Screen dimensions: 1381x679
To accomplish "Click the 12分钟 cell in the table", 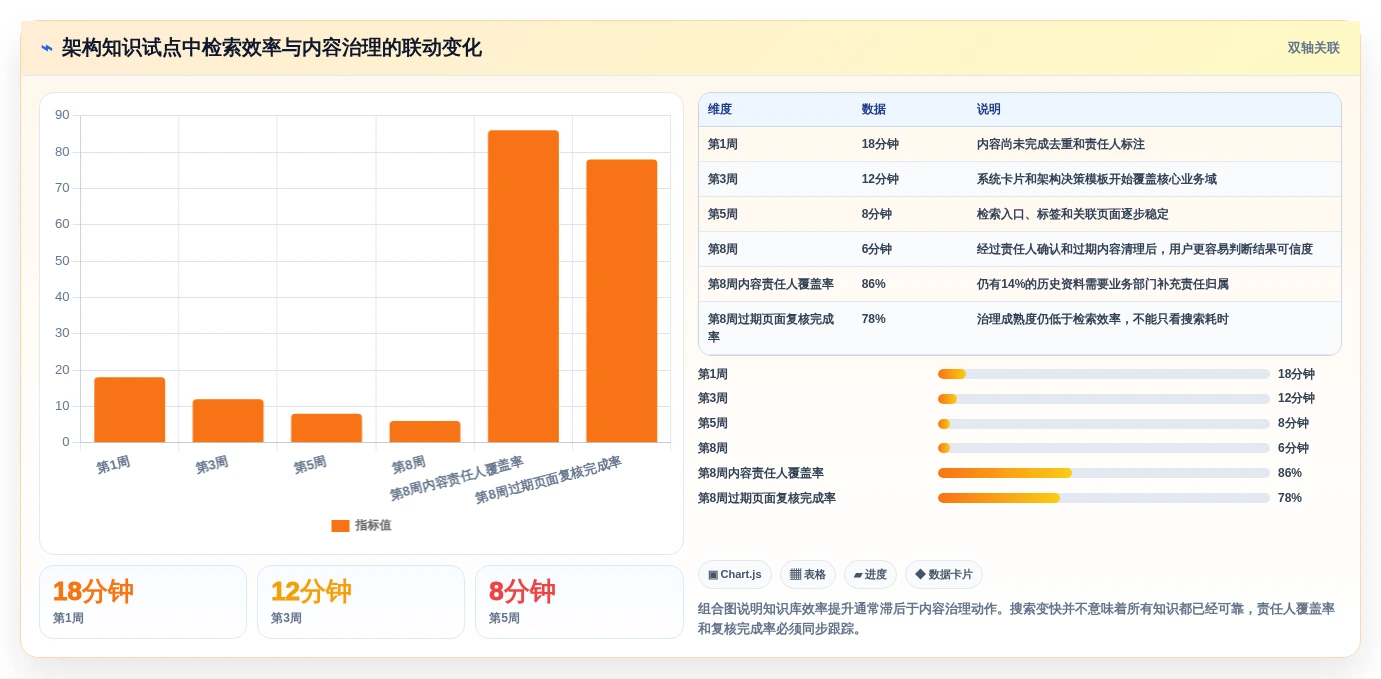I will pyautogui.click(x=880, y=179).
